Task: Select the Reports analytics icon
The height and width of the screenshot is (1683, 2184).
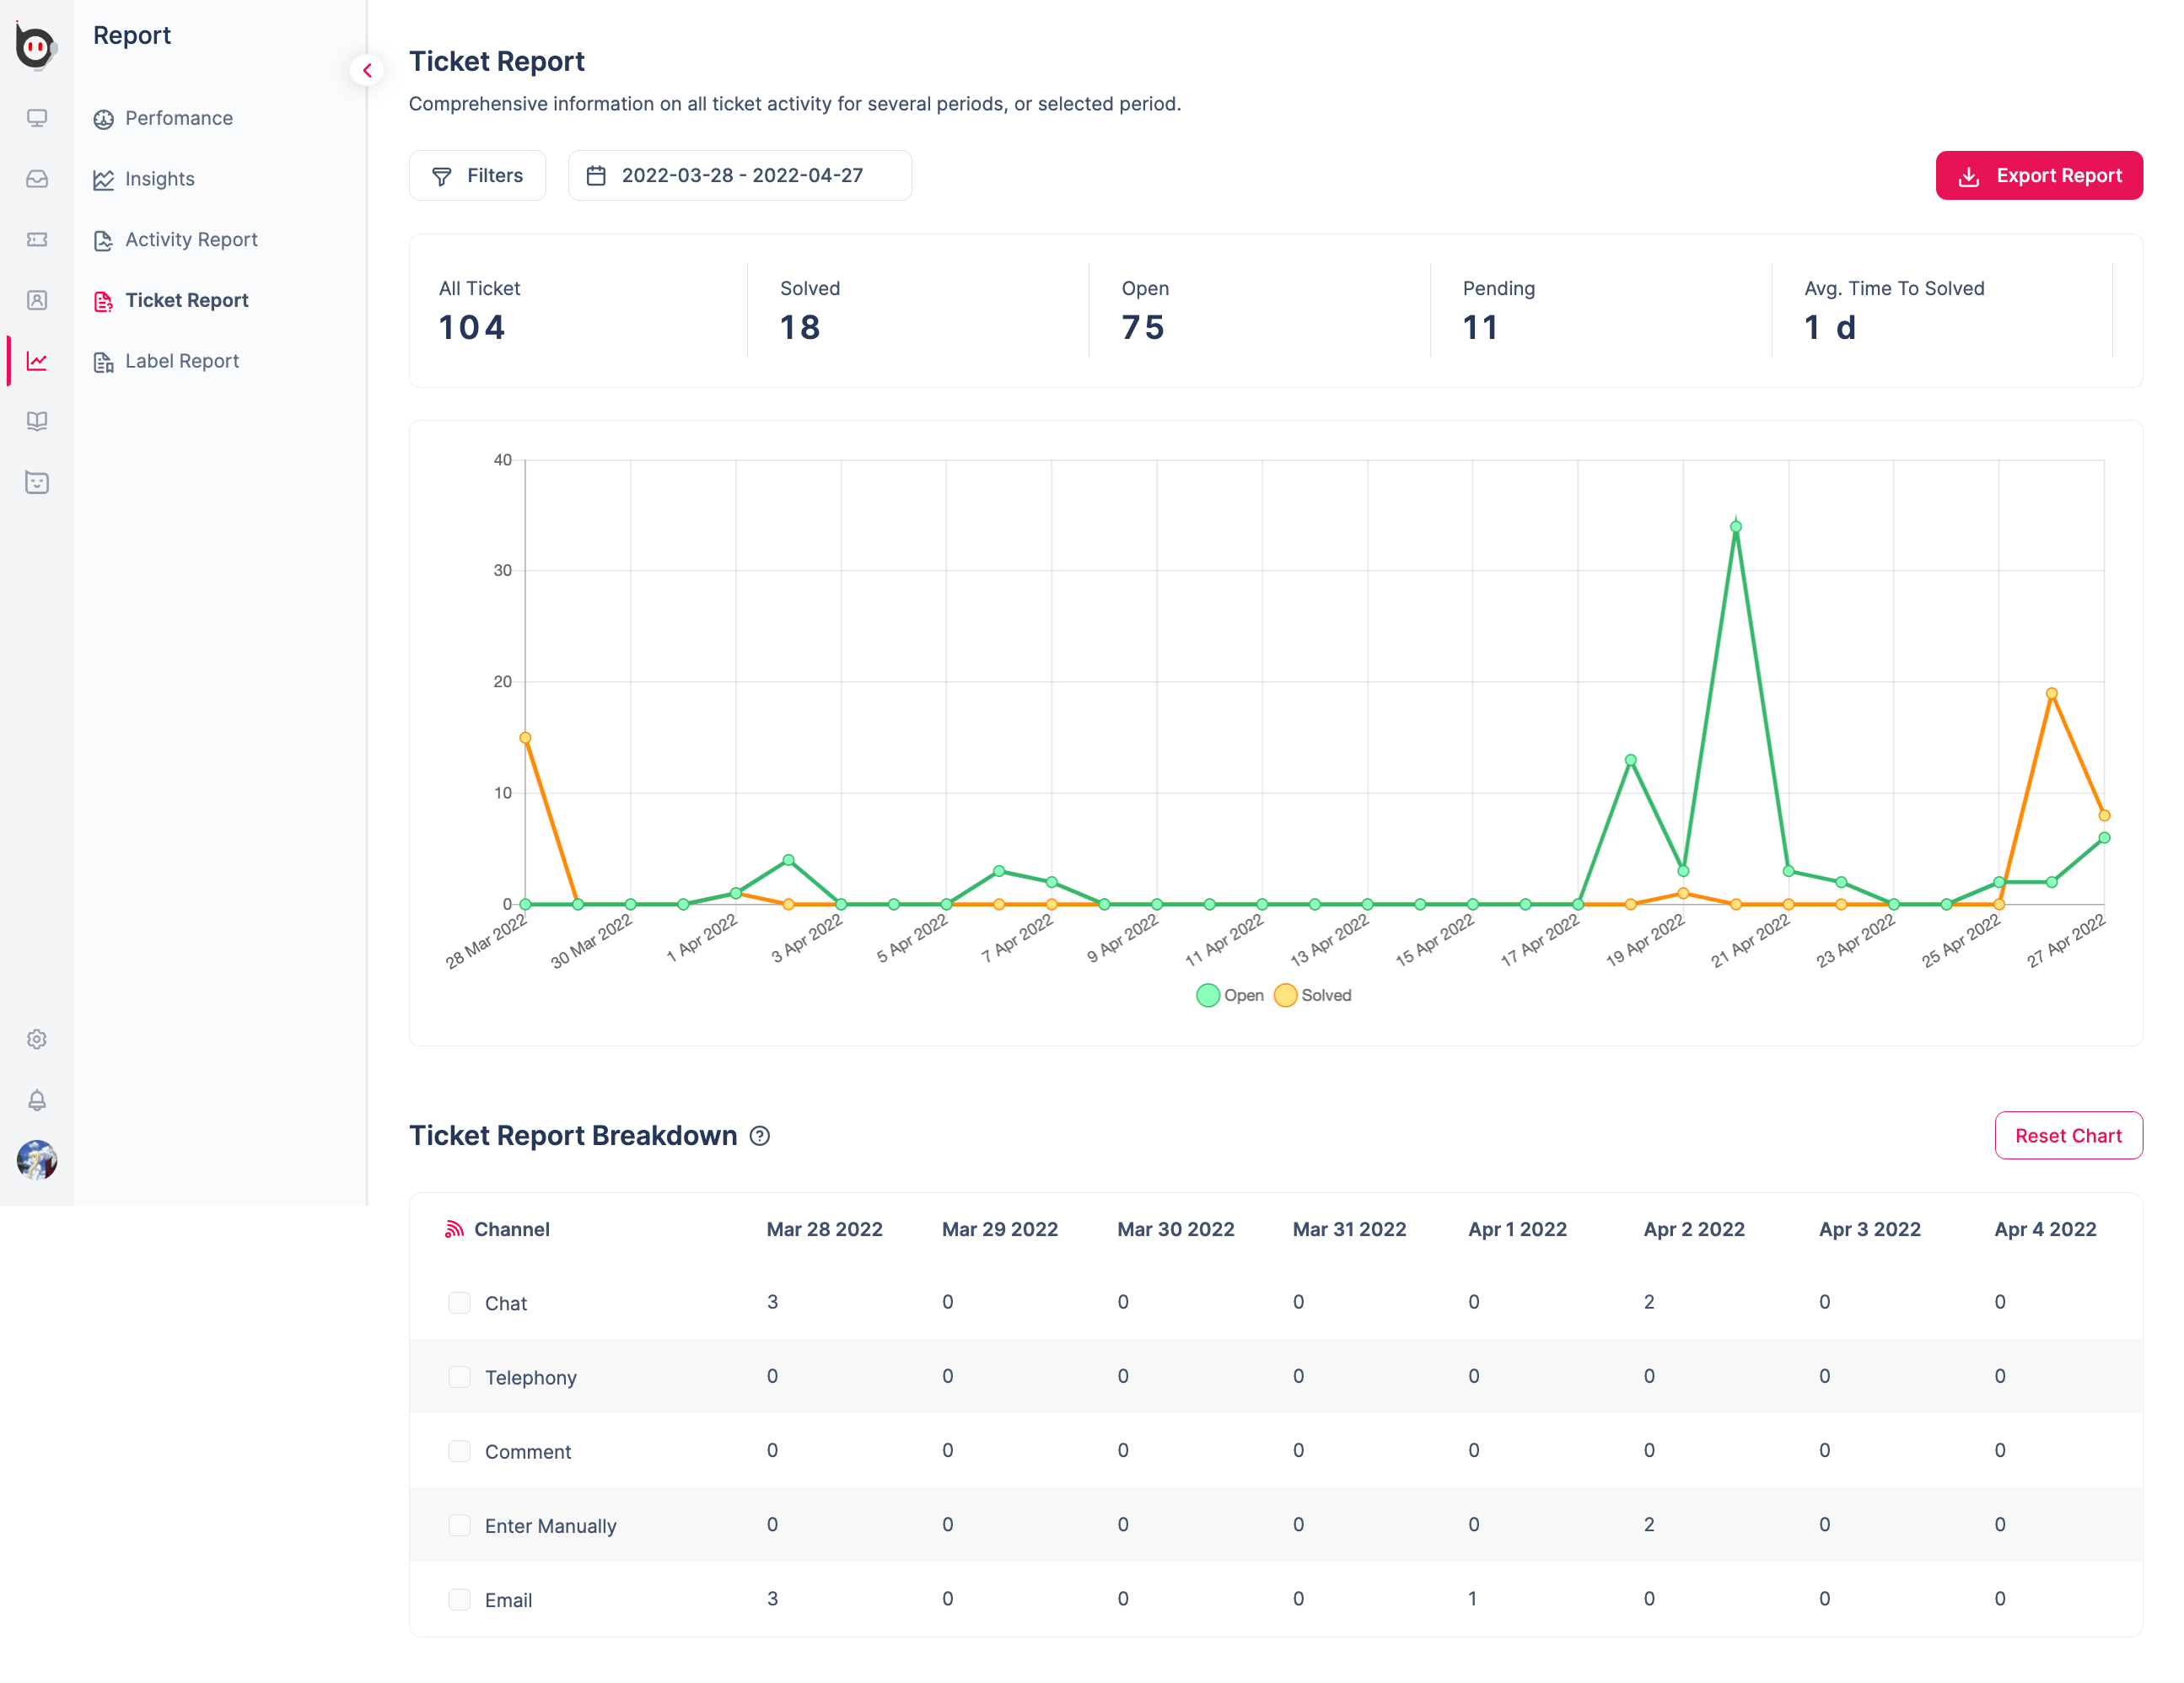Action: 37,361
